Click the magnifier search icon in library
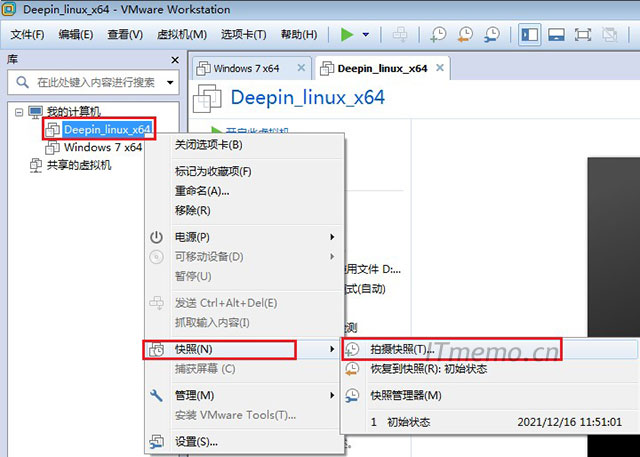Screen dimensions: 640x457 22,82
